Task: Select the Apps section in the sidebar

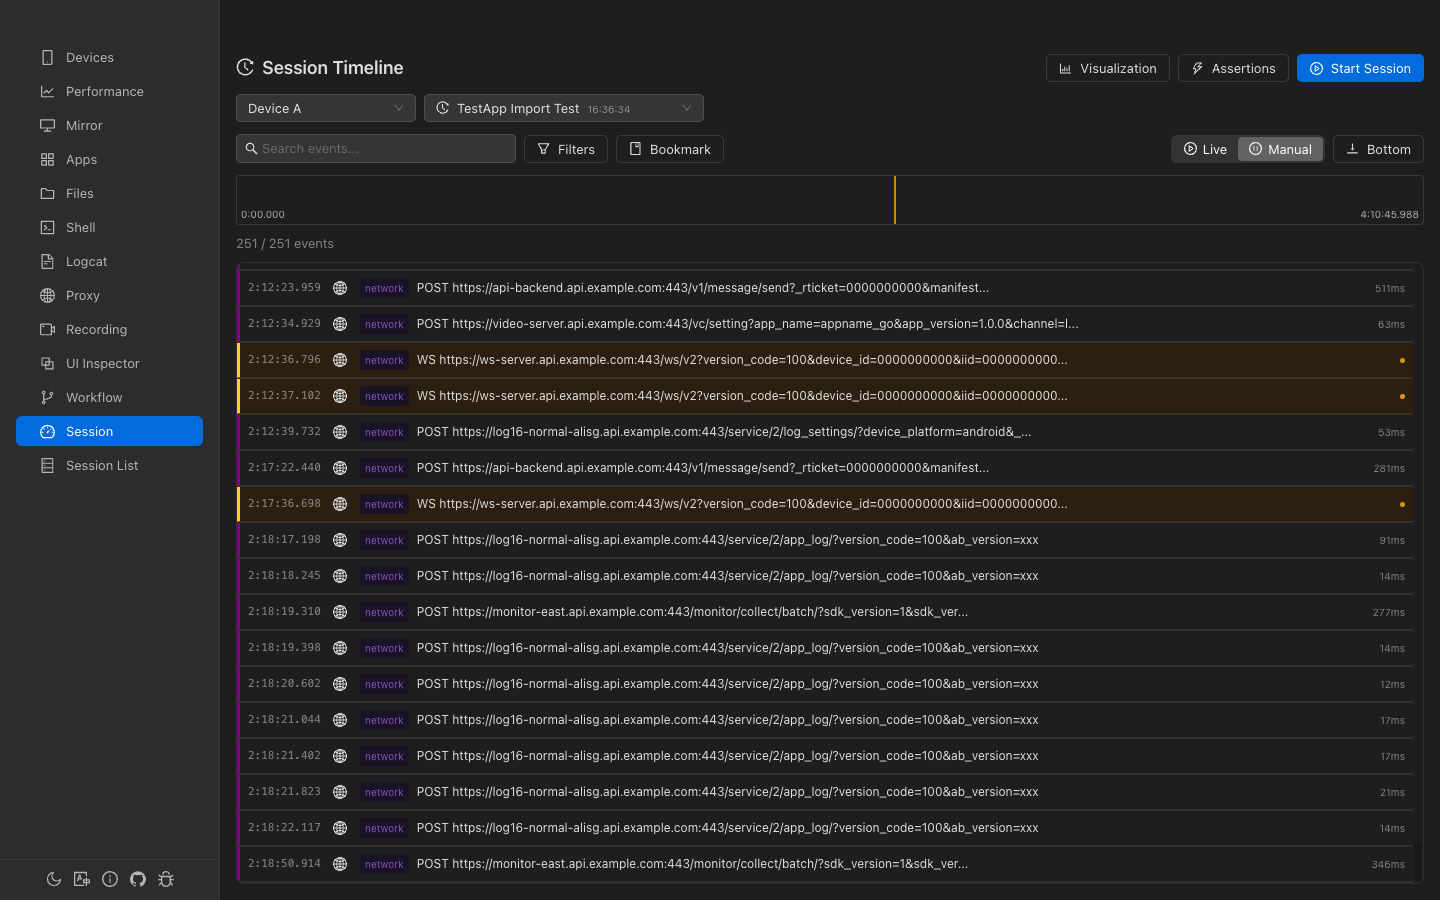Action: point(80,159)
